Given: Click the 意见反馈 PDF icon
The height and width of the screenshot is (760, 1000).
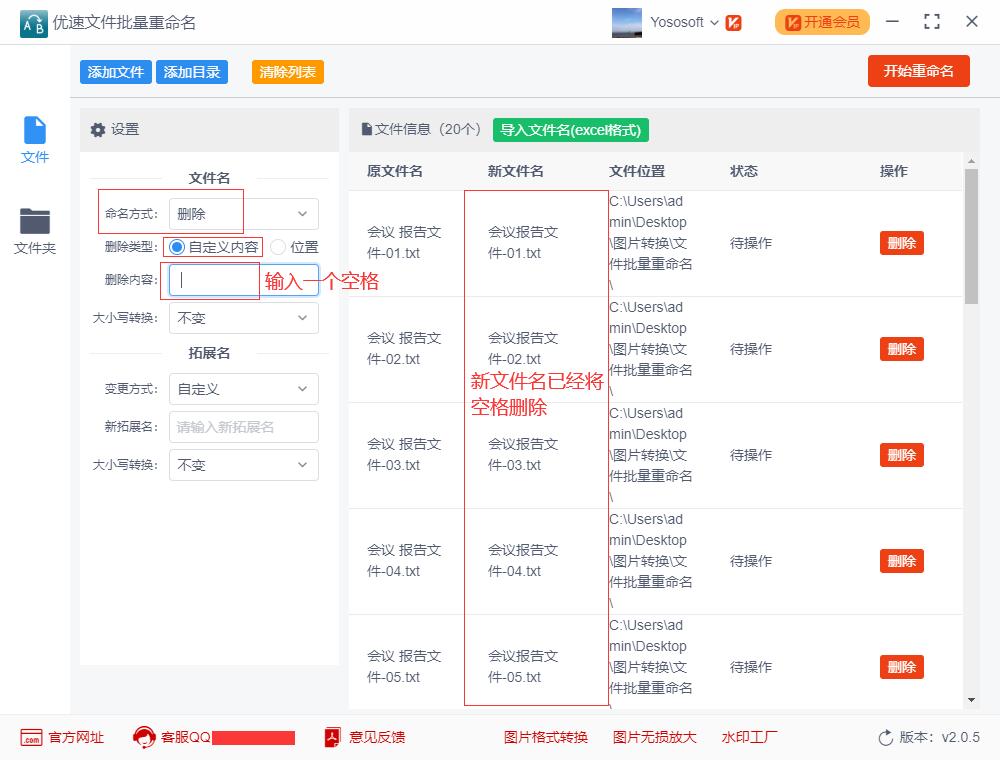Looking at the screenshot, I should pos(332,738).
